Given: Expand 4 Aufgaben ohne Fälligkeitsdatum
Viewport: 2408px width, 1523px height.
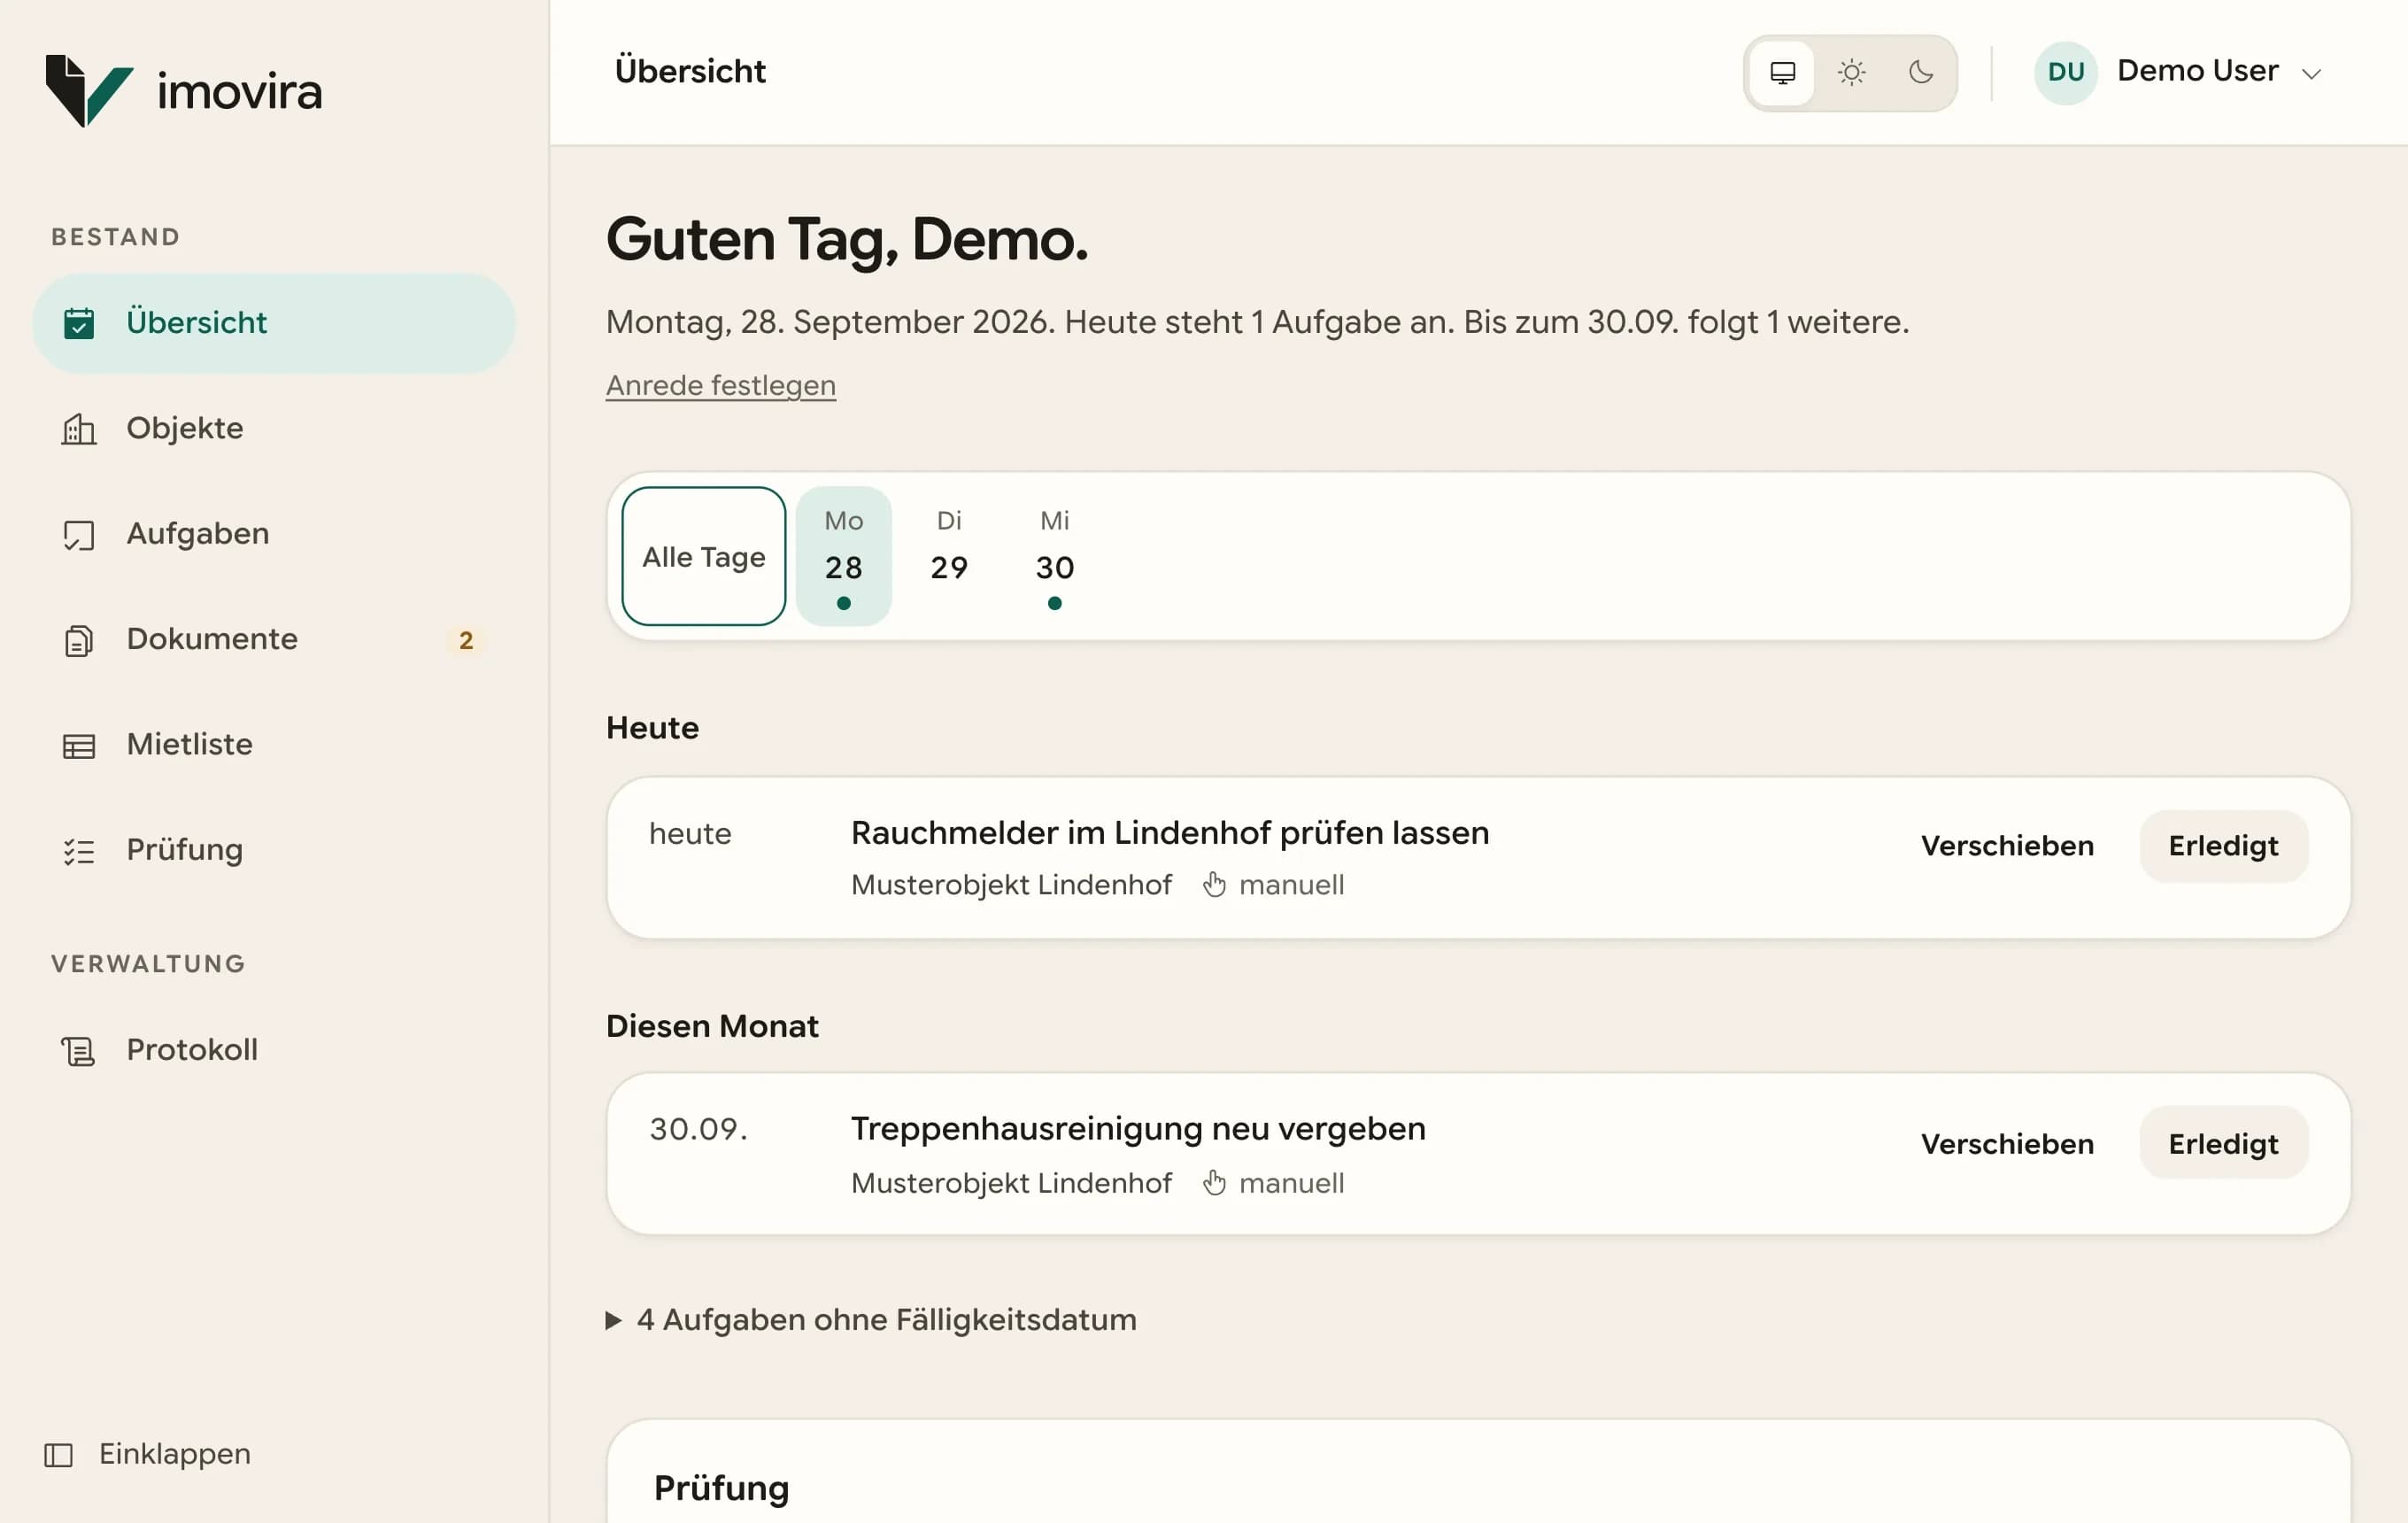Looking at the screenshot, I should point(871,1320).
